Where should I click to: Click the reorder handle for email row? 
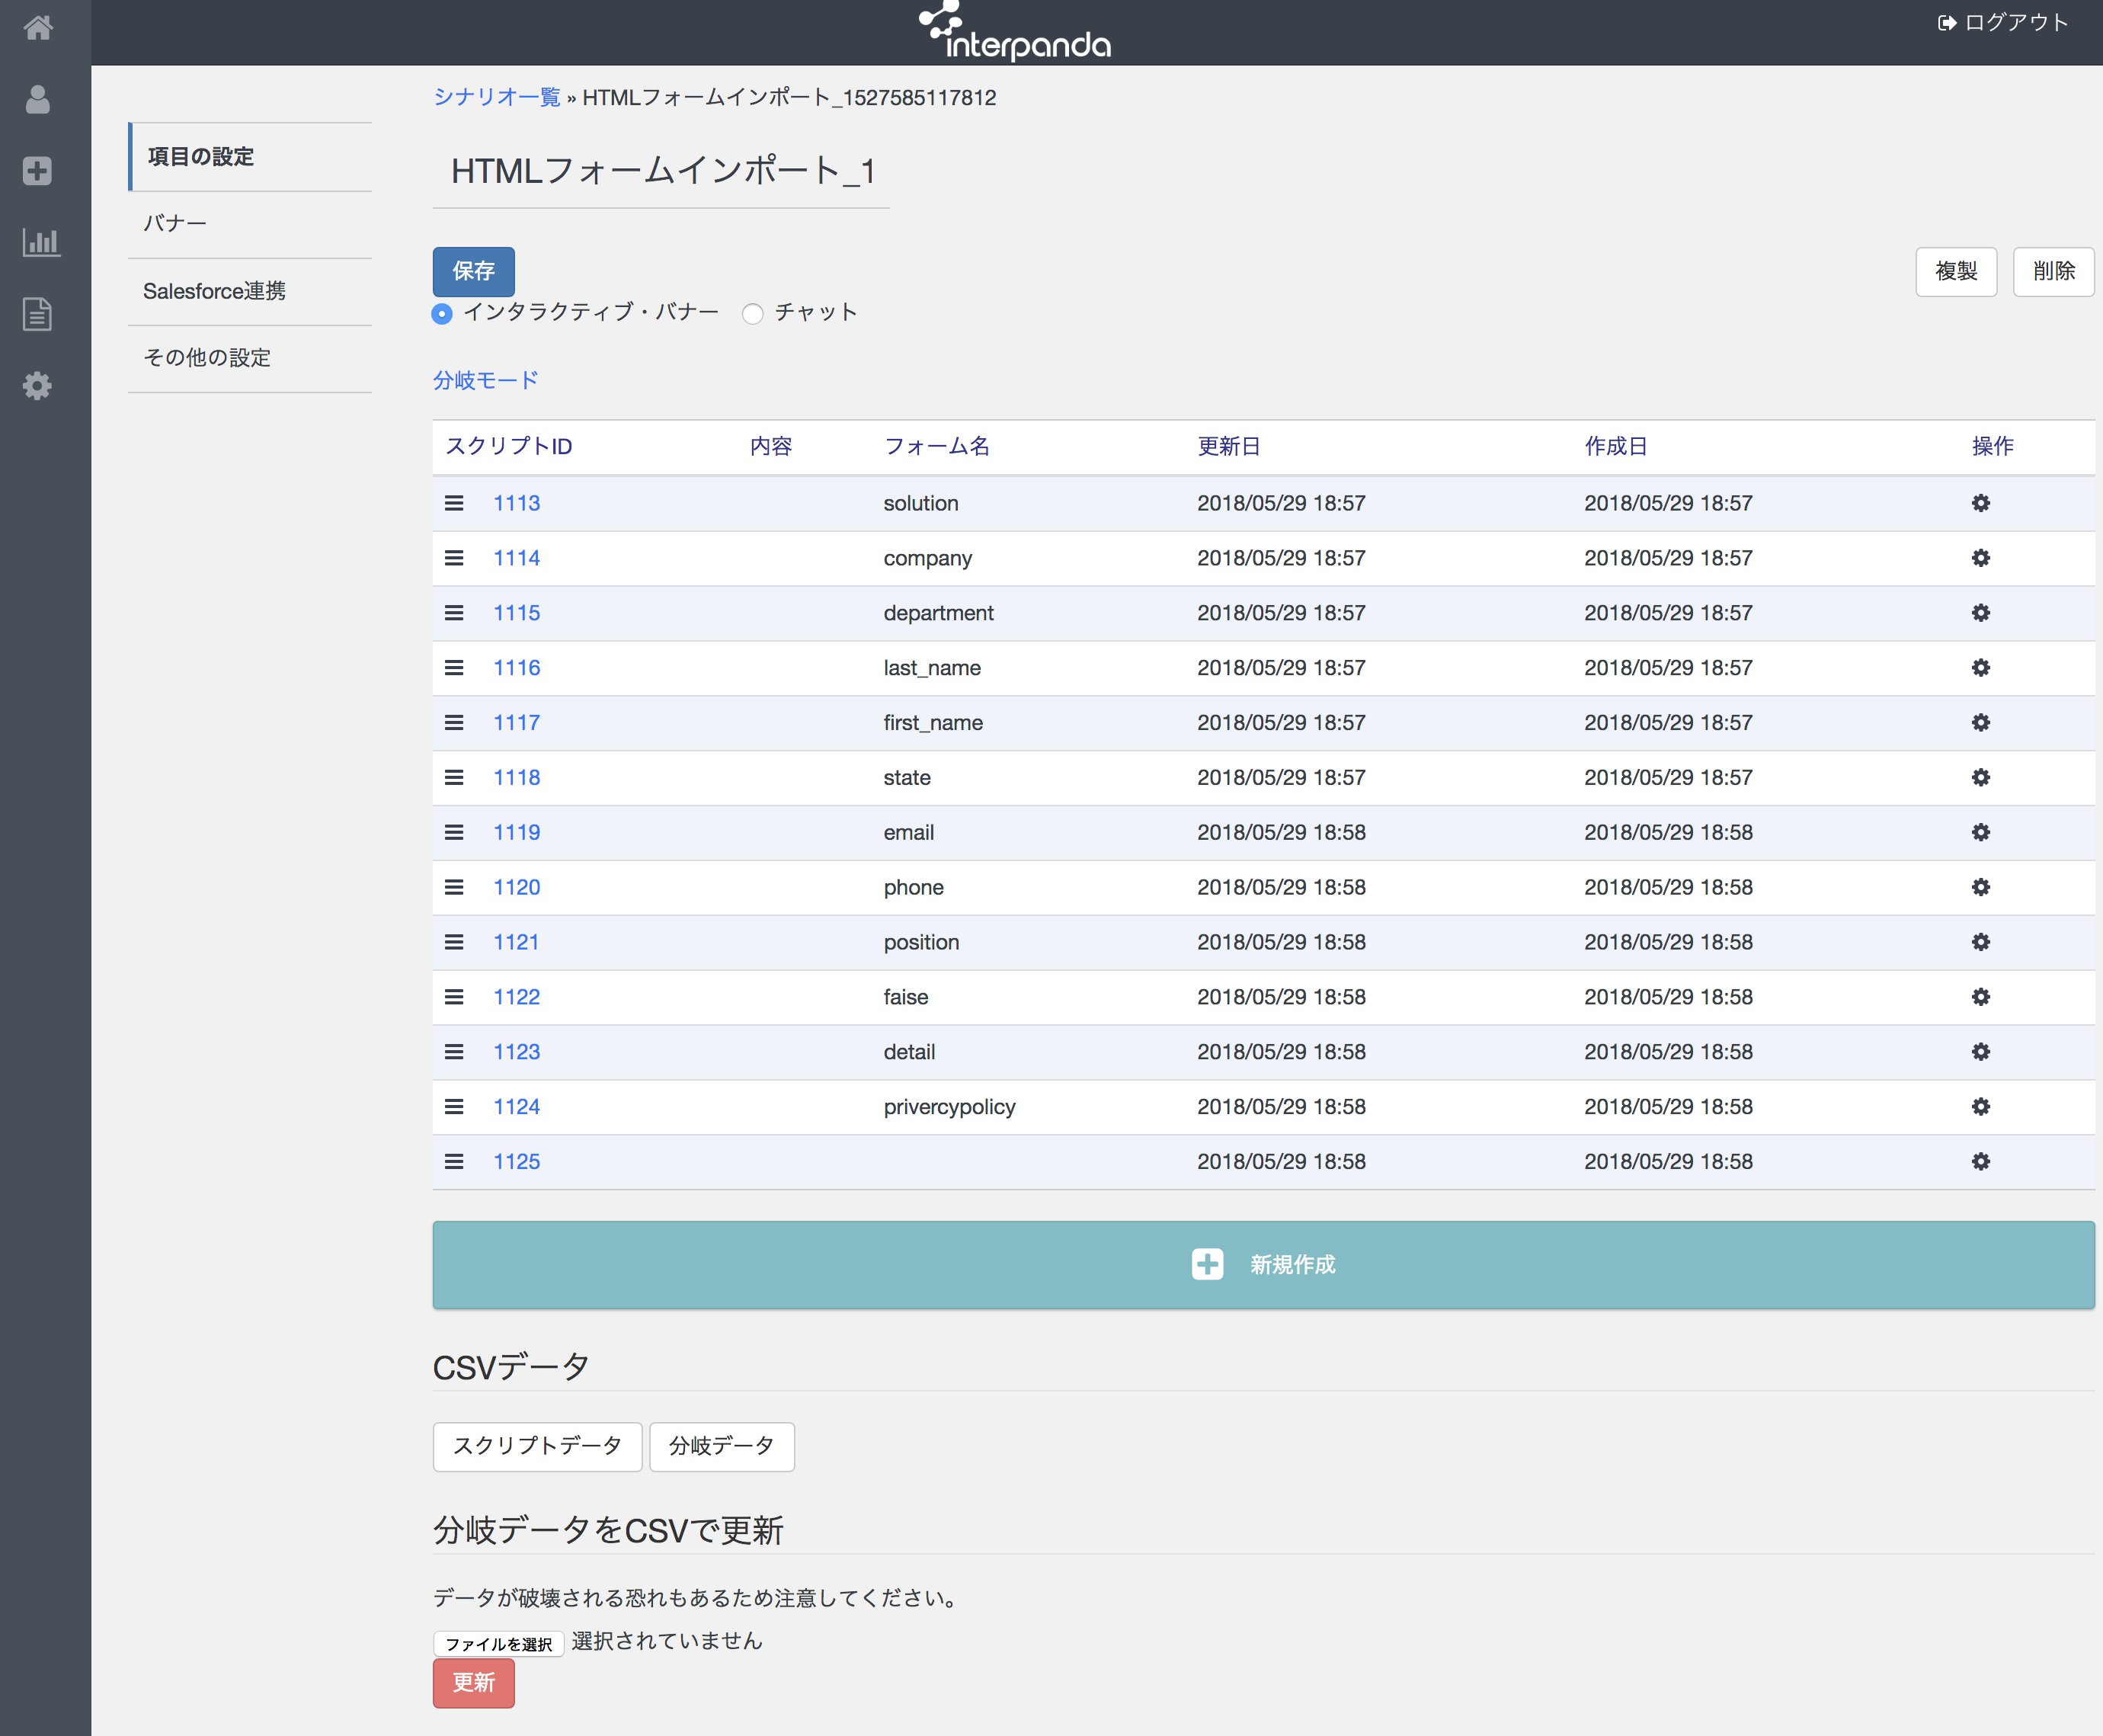454,832
